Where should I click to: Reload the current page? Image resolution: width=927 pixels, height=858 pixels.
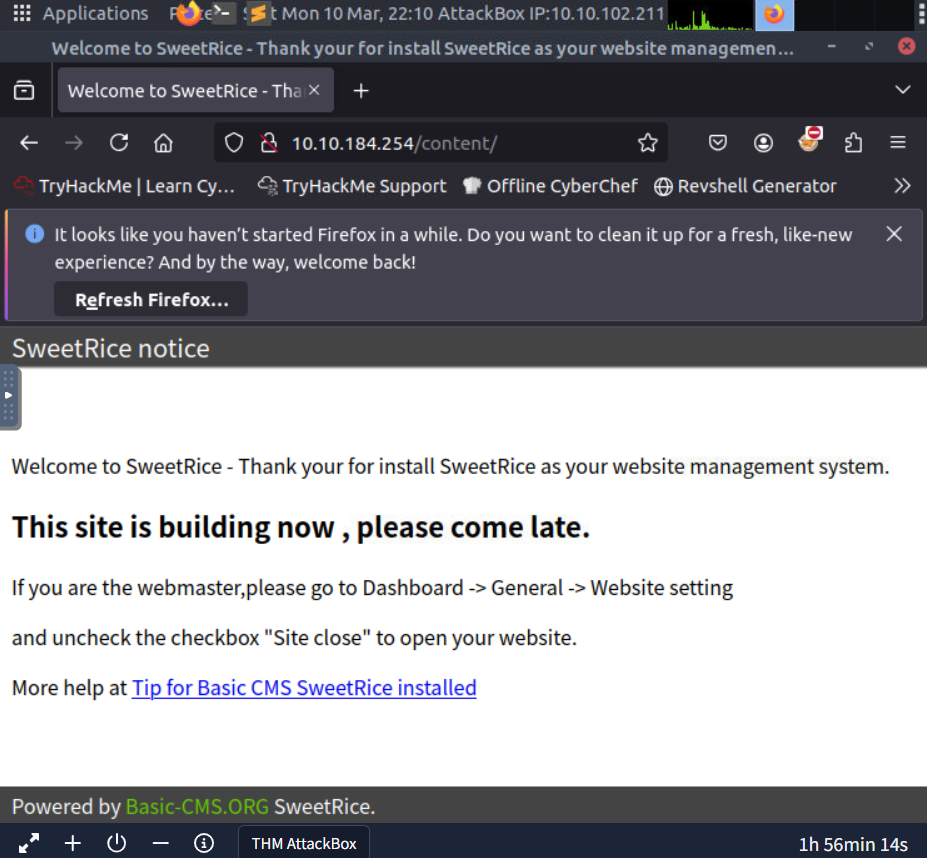[119, 143]
